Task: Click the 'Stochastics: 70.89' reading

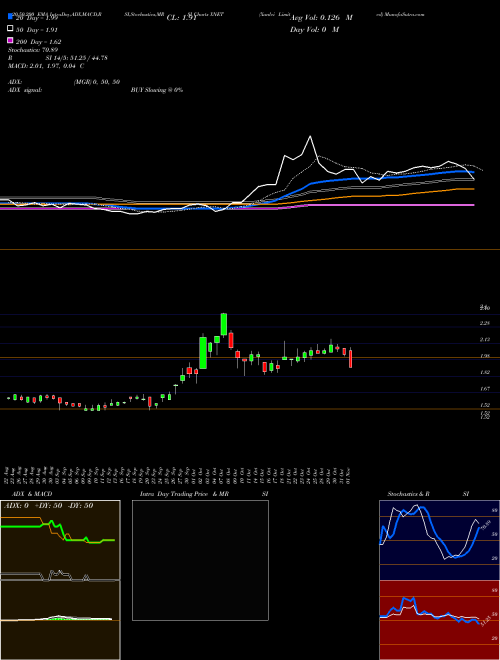Action: [x=33, y=50]
